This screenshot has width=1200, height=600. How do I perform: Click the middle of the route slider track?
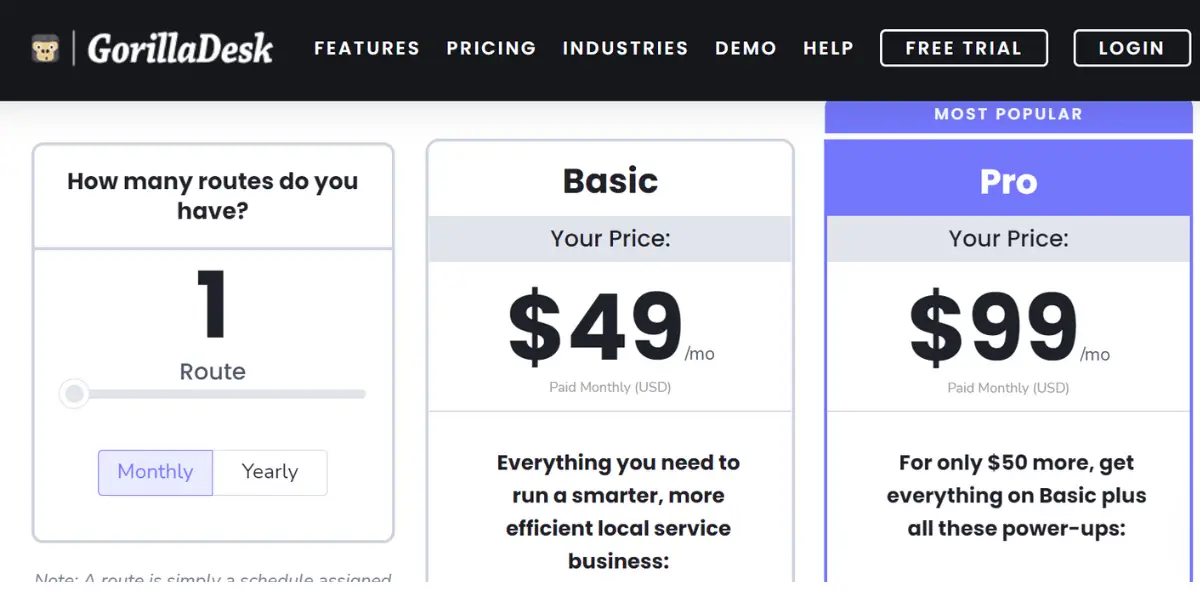[213, 394]
